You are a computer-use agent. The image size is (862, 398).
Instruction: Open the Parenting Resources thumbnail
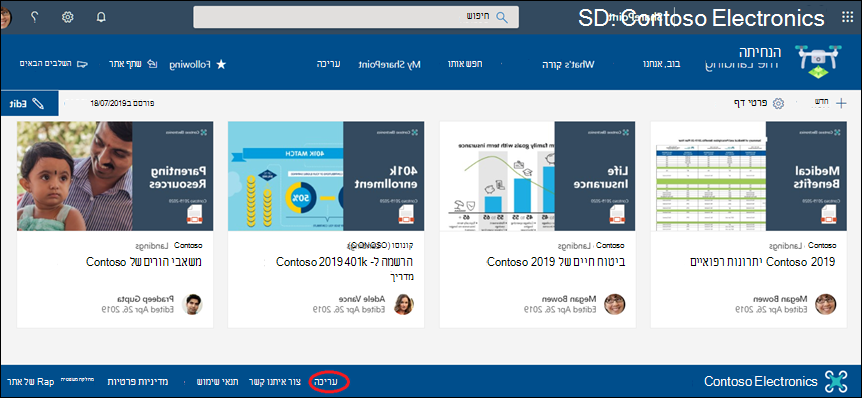[x=115, y=176]
